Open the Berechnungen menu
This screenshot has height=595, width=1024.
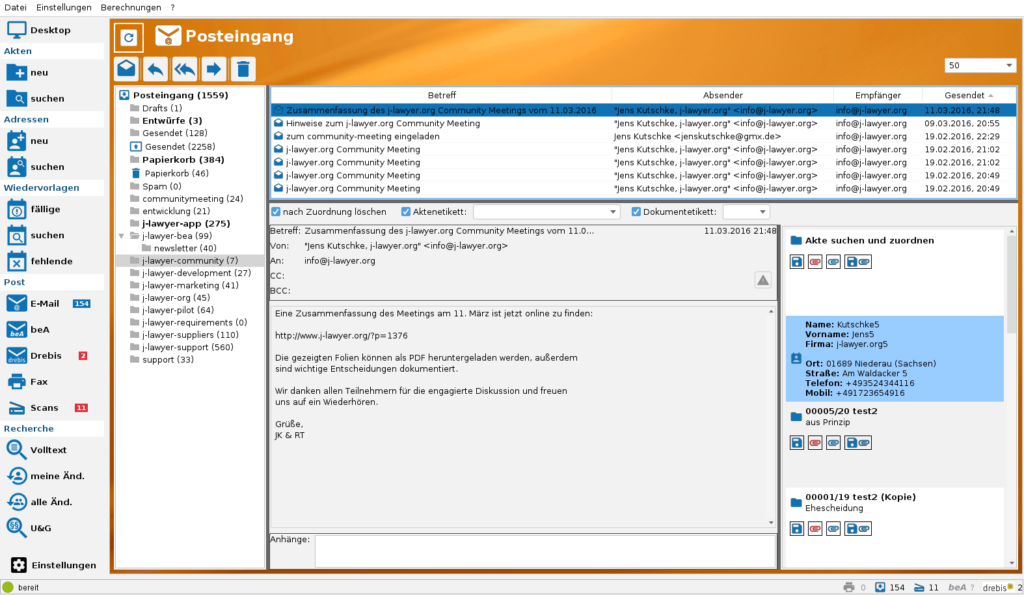[131, 7]
